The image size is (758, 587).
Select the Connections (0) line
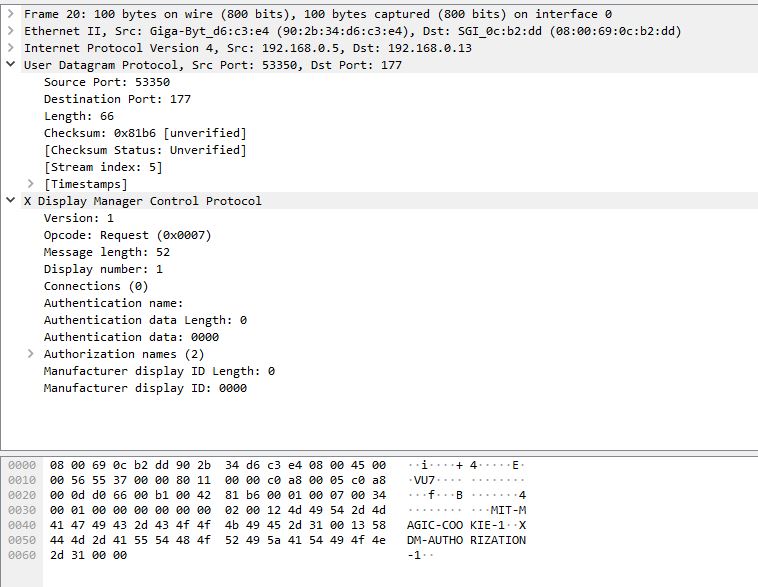pyautogui.click(x=96, y=286)
